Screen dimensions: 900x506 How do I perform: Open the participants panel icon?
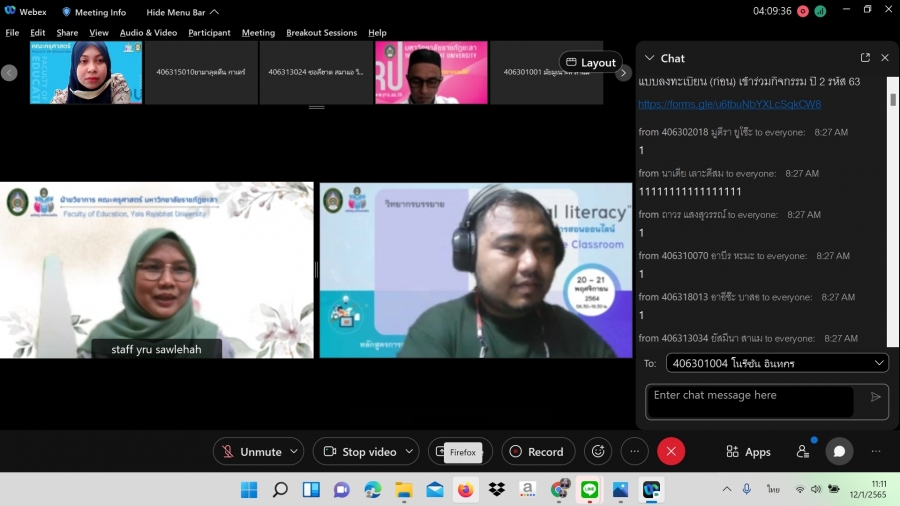coord(803,452)
